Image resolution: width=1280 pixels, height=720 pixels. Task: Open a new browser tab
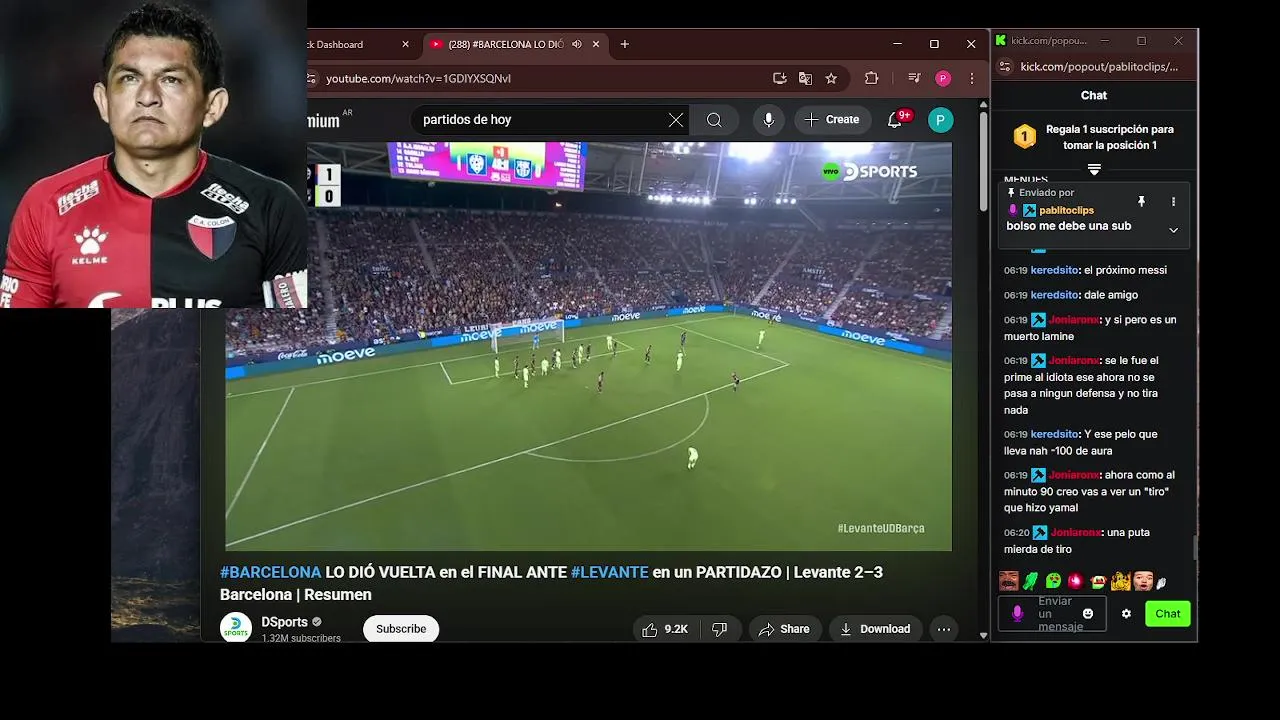[x=625, y=44]
